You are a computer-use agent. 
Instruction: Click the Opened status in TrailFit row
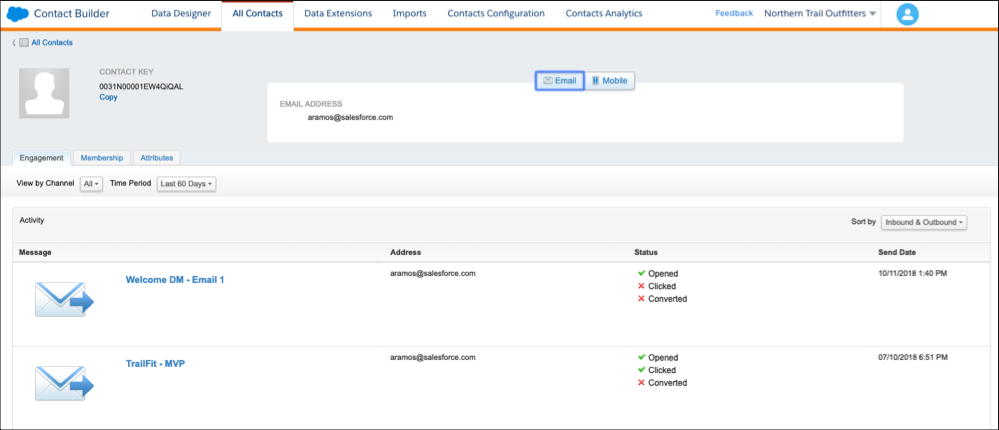pyautogui.click(x=658, y=357)
